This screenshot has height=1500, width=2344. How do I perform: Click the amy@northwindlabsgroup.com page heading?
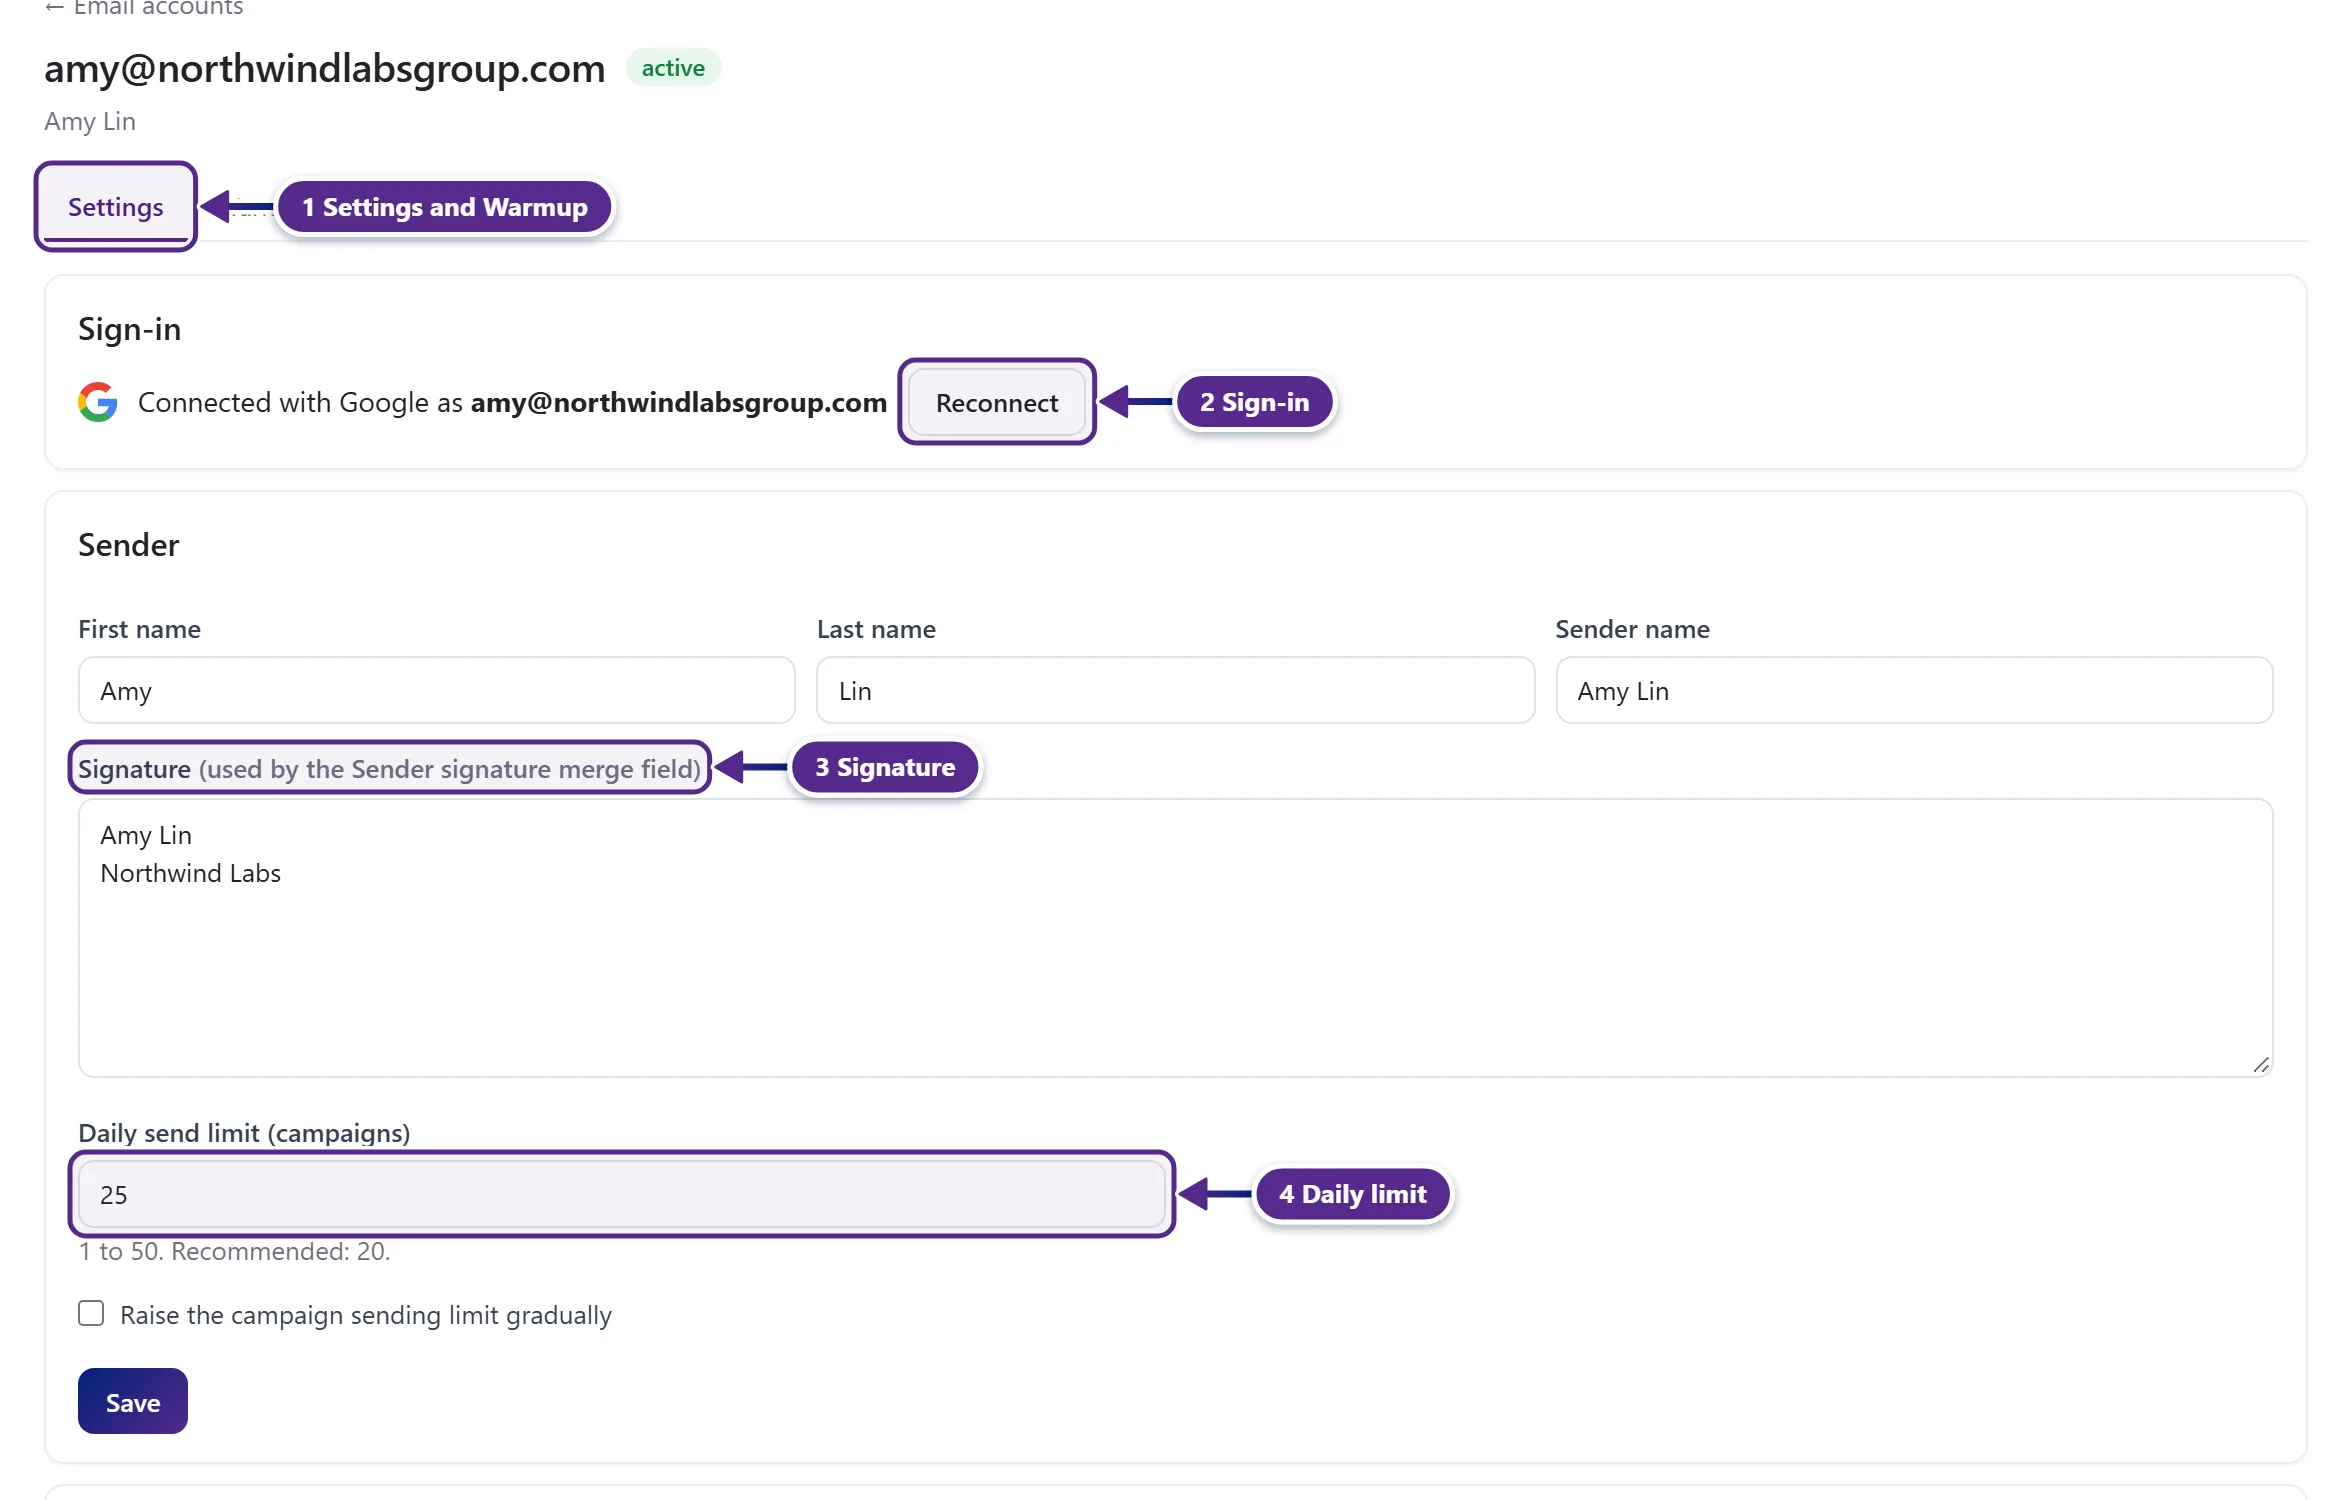point(325,68)
